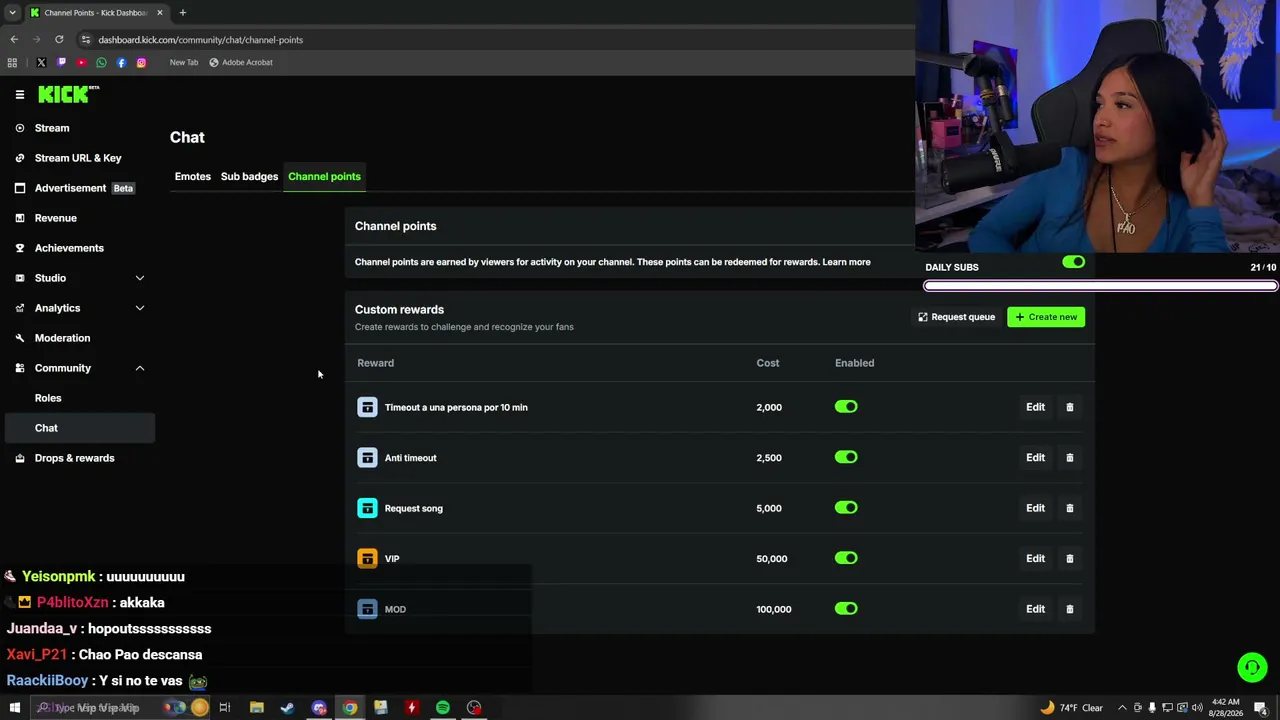The image size is (1280, 720).
Task: Open the Adobe Acrobat bookmark
Action: (240, 62)
